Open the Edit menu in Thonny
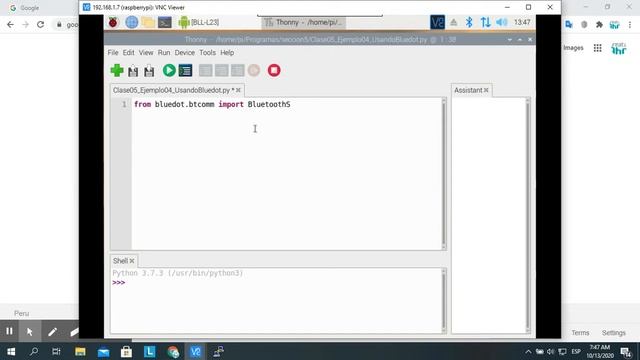Screen dimensions: 640x360 point(129,53)
